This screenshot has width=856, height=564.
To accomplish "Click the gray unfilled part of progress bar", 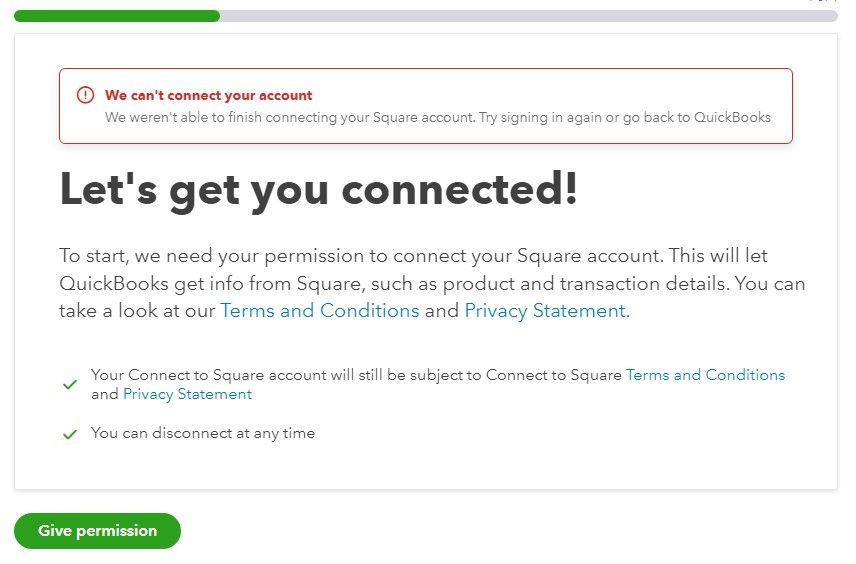I will coord(528,16).
